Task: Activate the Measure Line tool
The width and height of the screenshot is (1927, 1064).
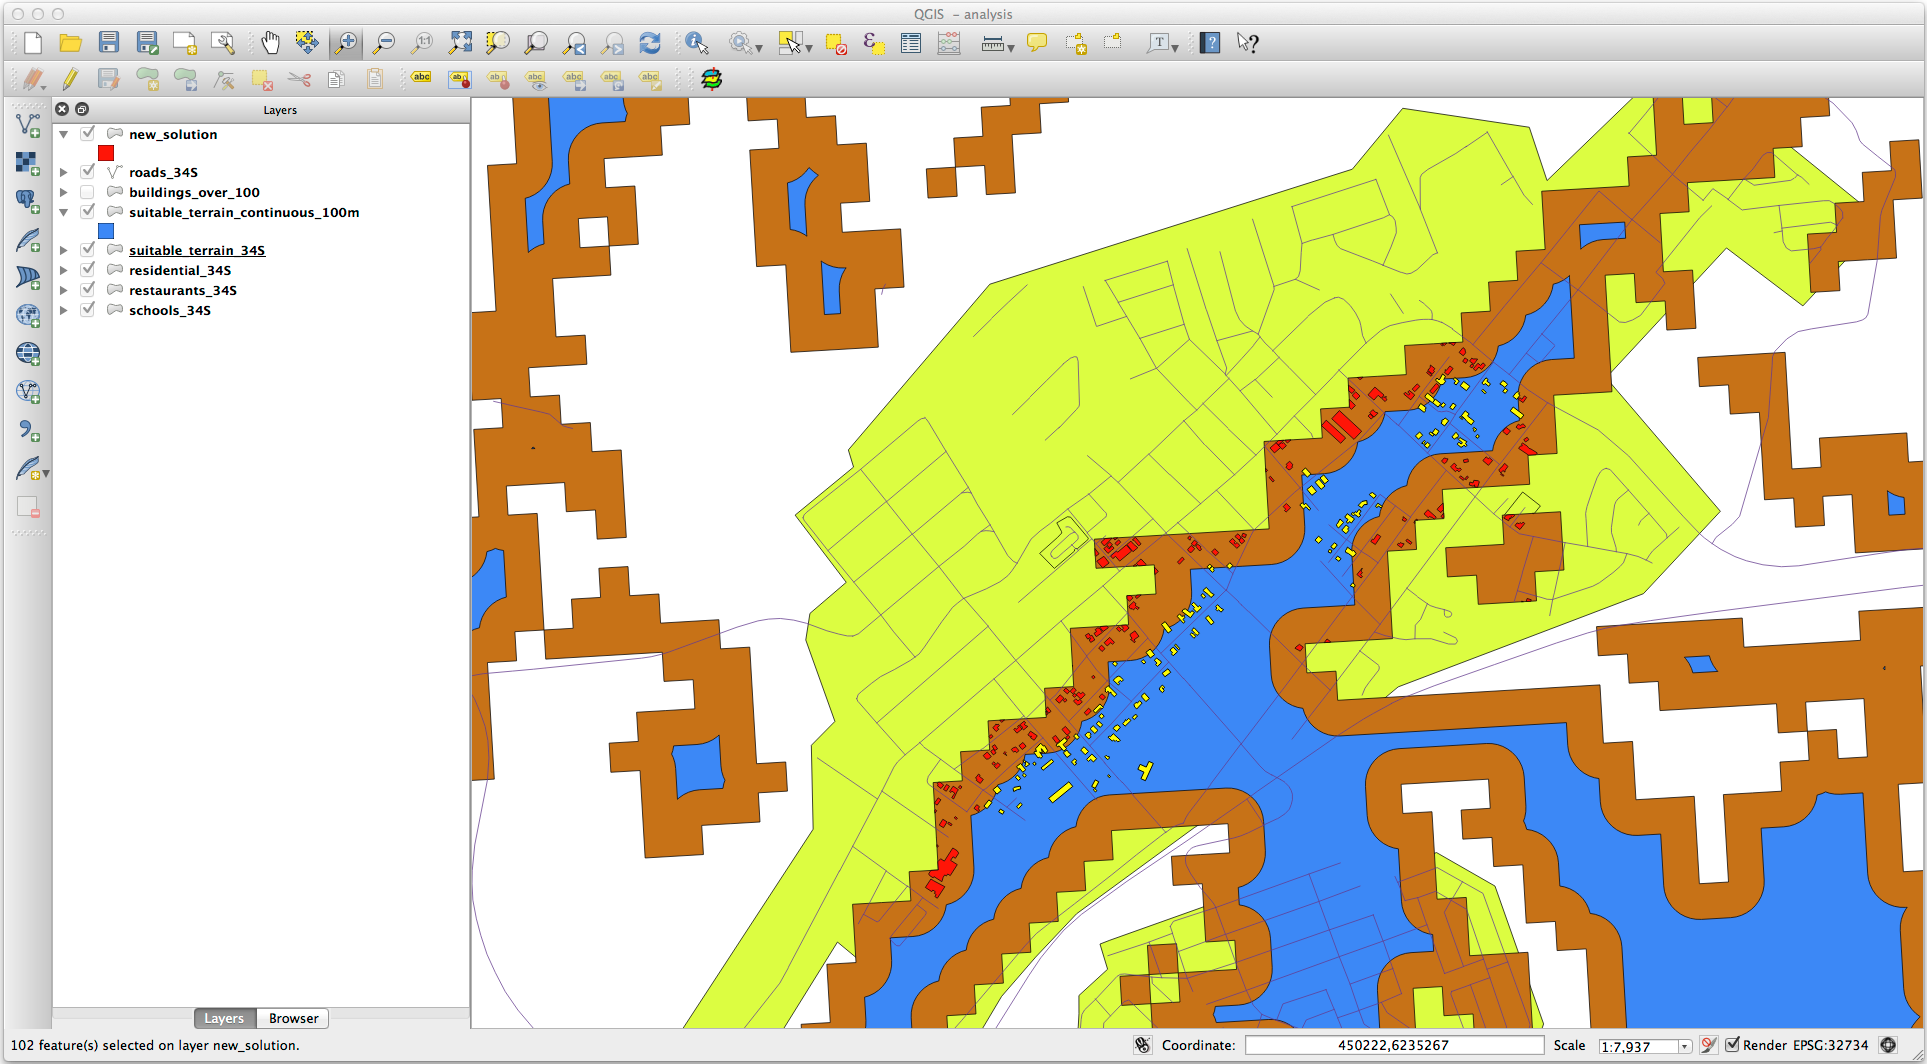Action: [991, 43]
